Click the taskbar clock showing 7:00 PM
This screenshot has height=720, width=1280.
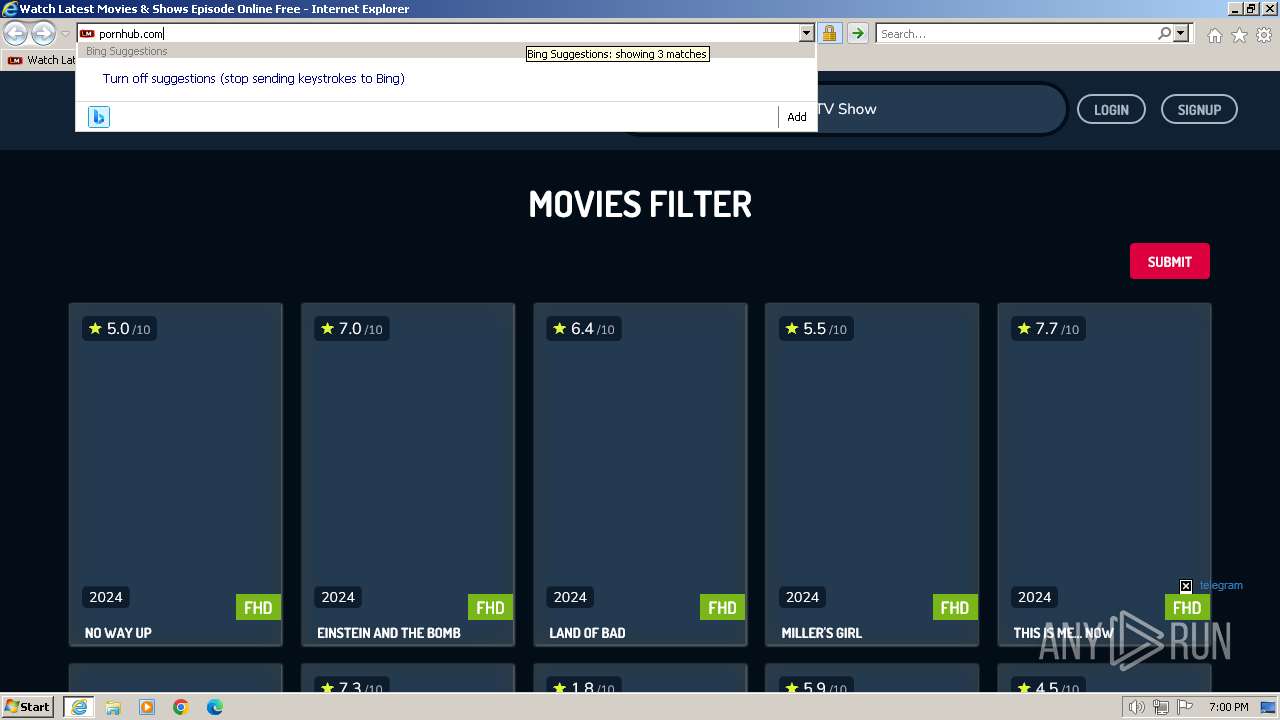point(1228,707)
